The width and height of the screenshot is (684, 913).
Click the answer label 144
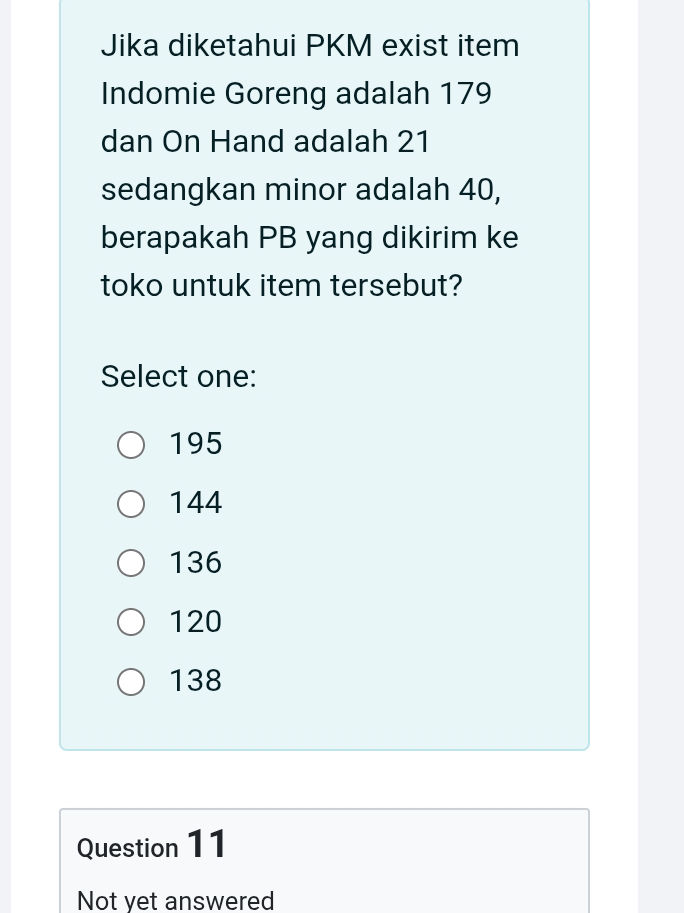(195, 503)
